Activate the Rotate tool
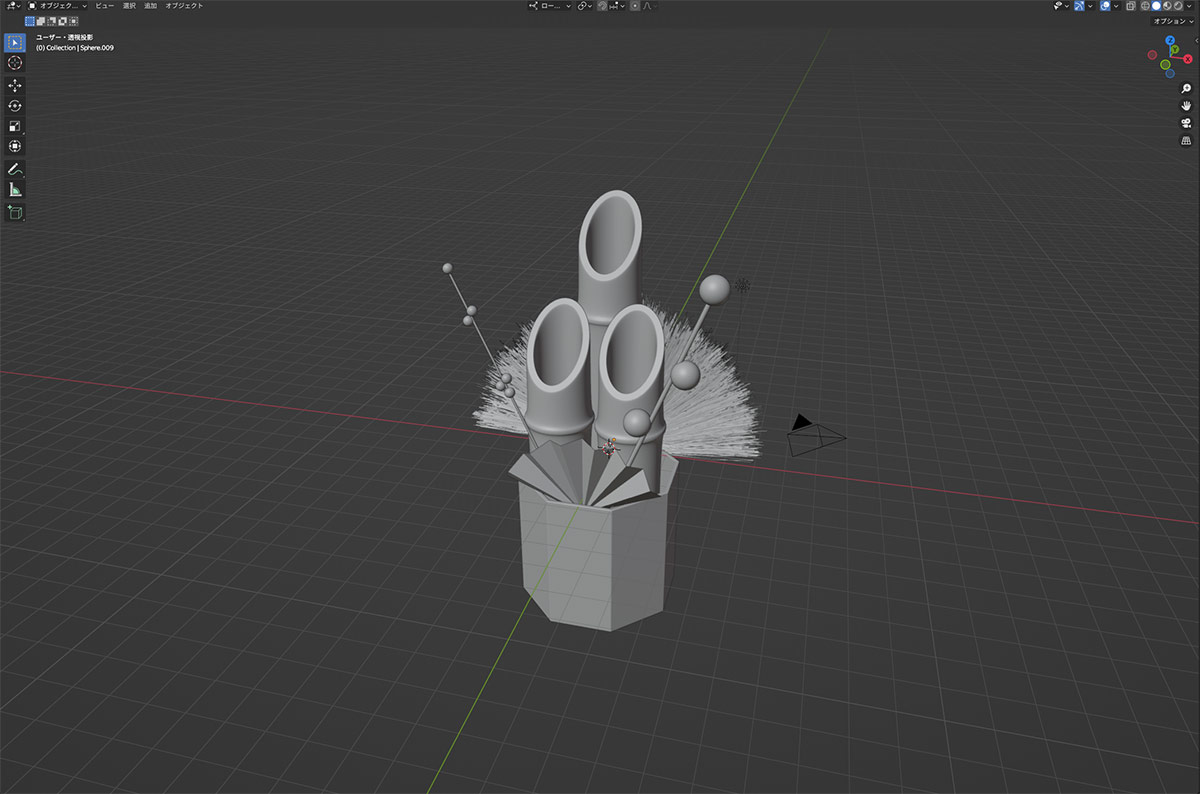Viewport: 1200px width, 794px height. (x=15, y=105)
